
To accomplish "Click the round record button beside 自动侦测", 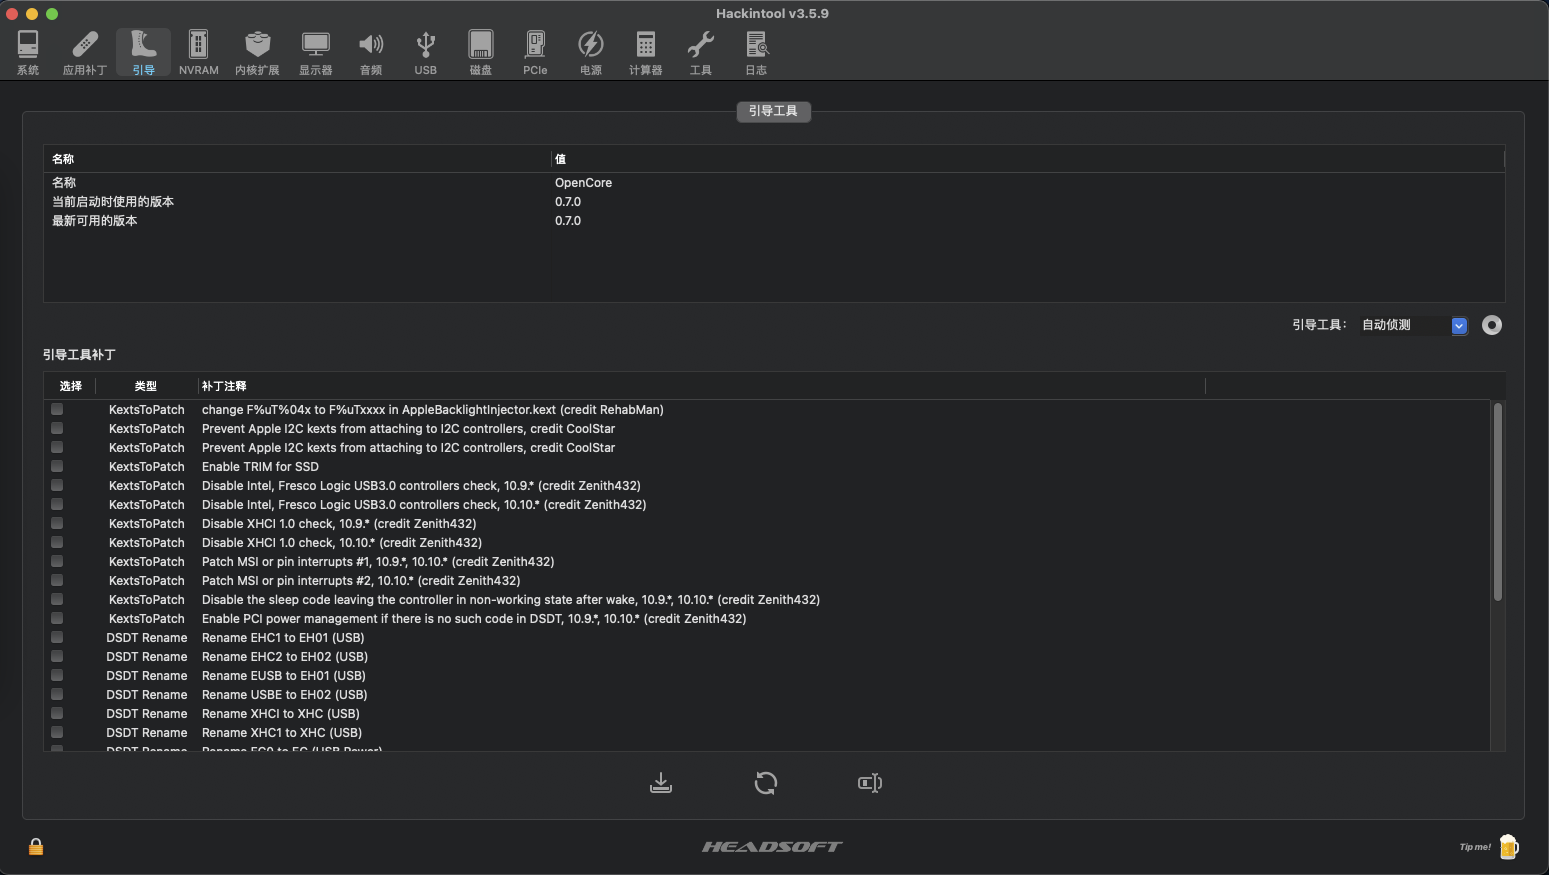I will 1491,325.
